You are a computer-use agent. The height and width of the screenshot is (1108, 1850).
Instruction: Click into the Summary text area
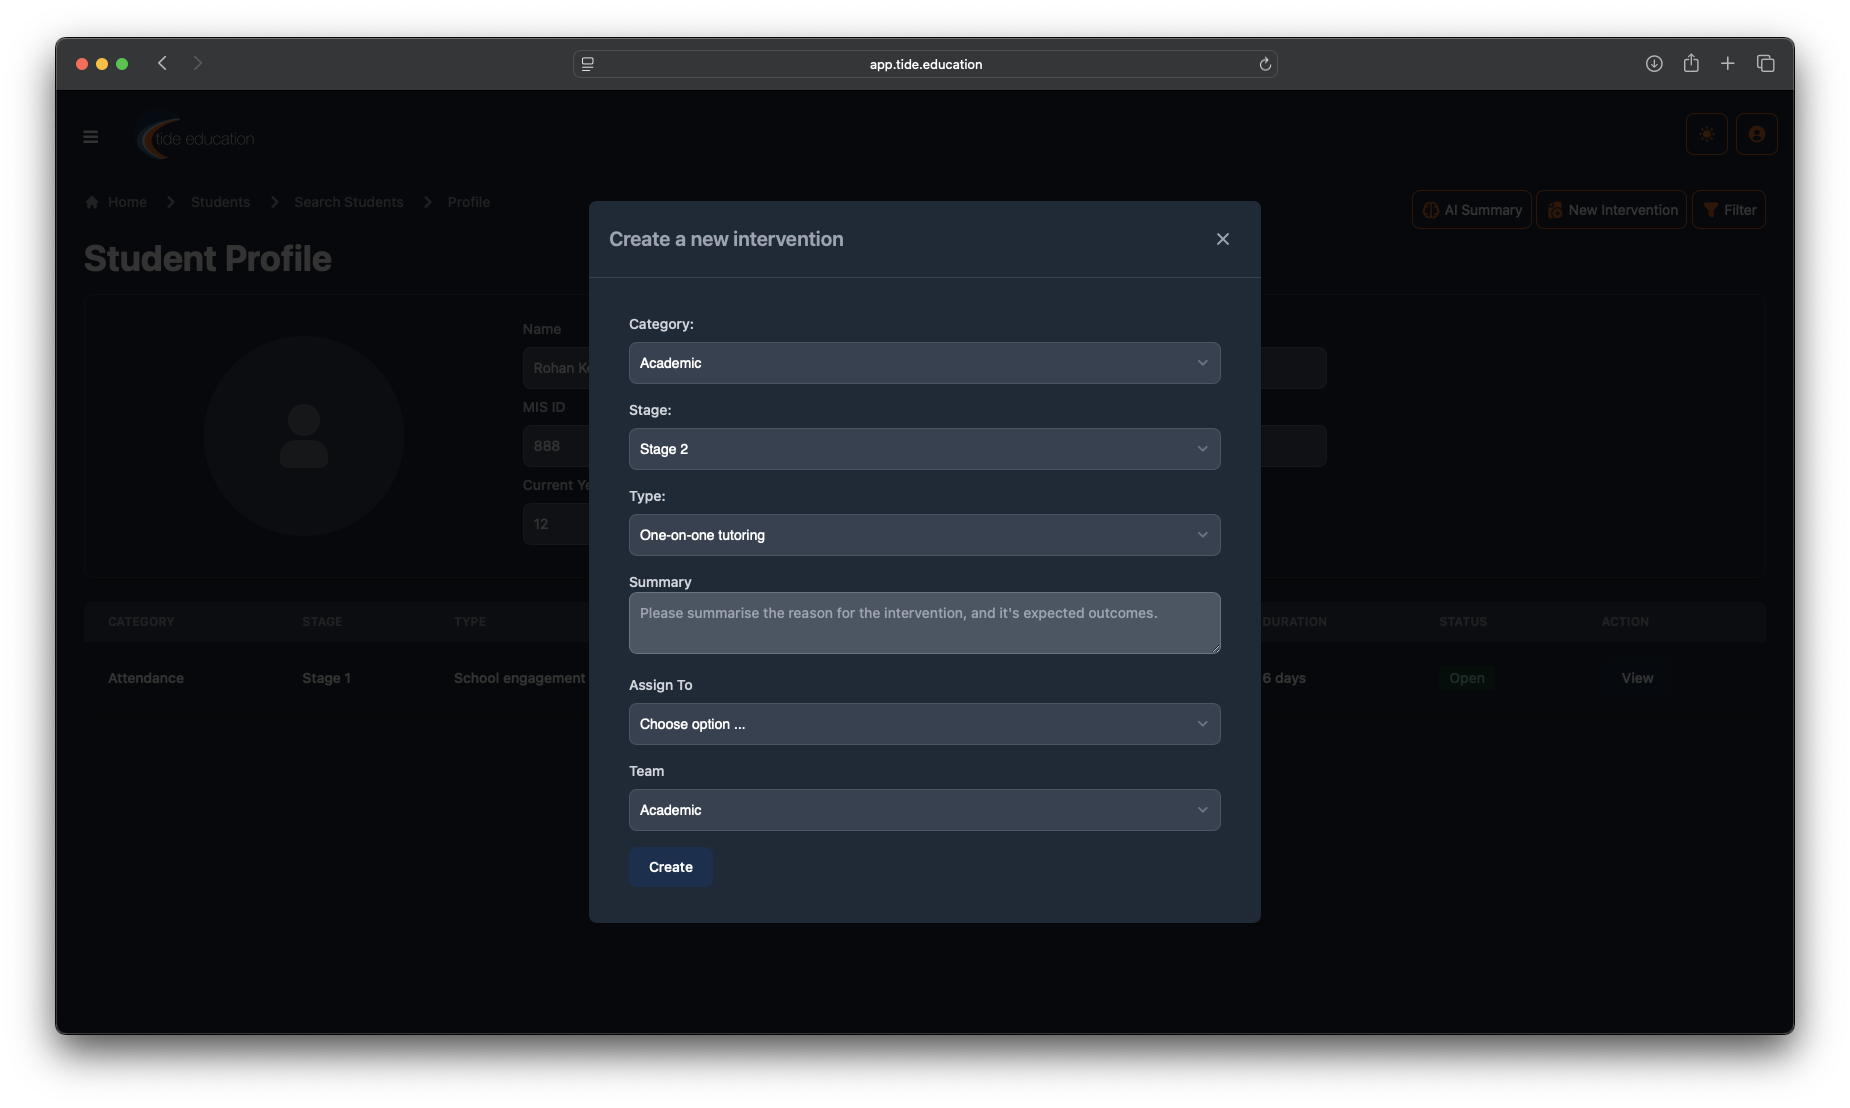coord(923,623)
